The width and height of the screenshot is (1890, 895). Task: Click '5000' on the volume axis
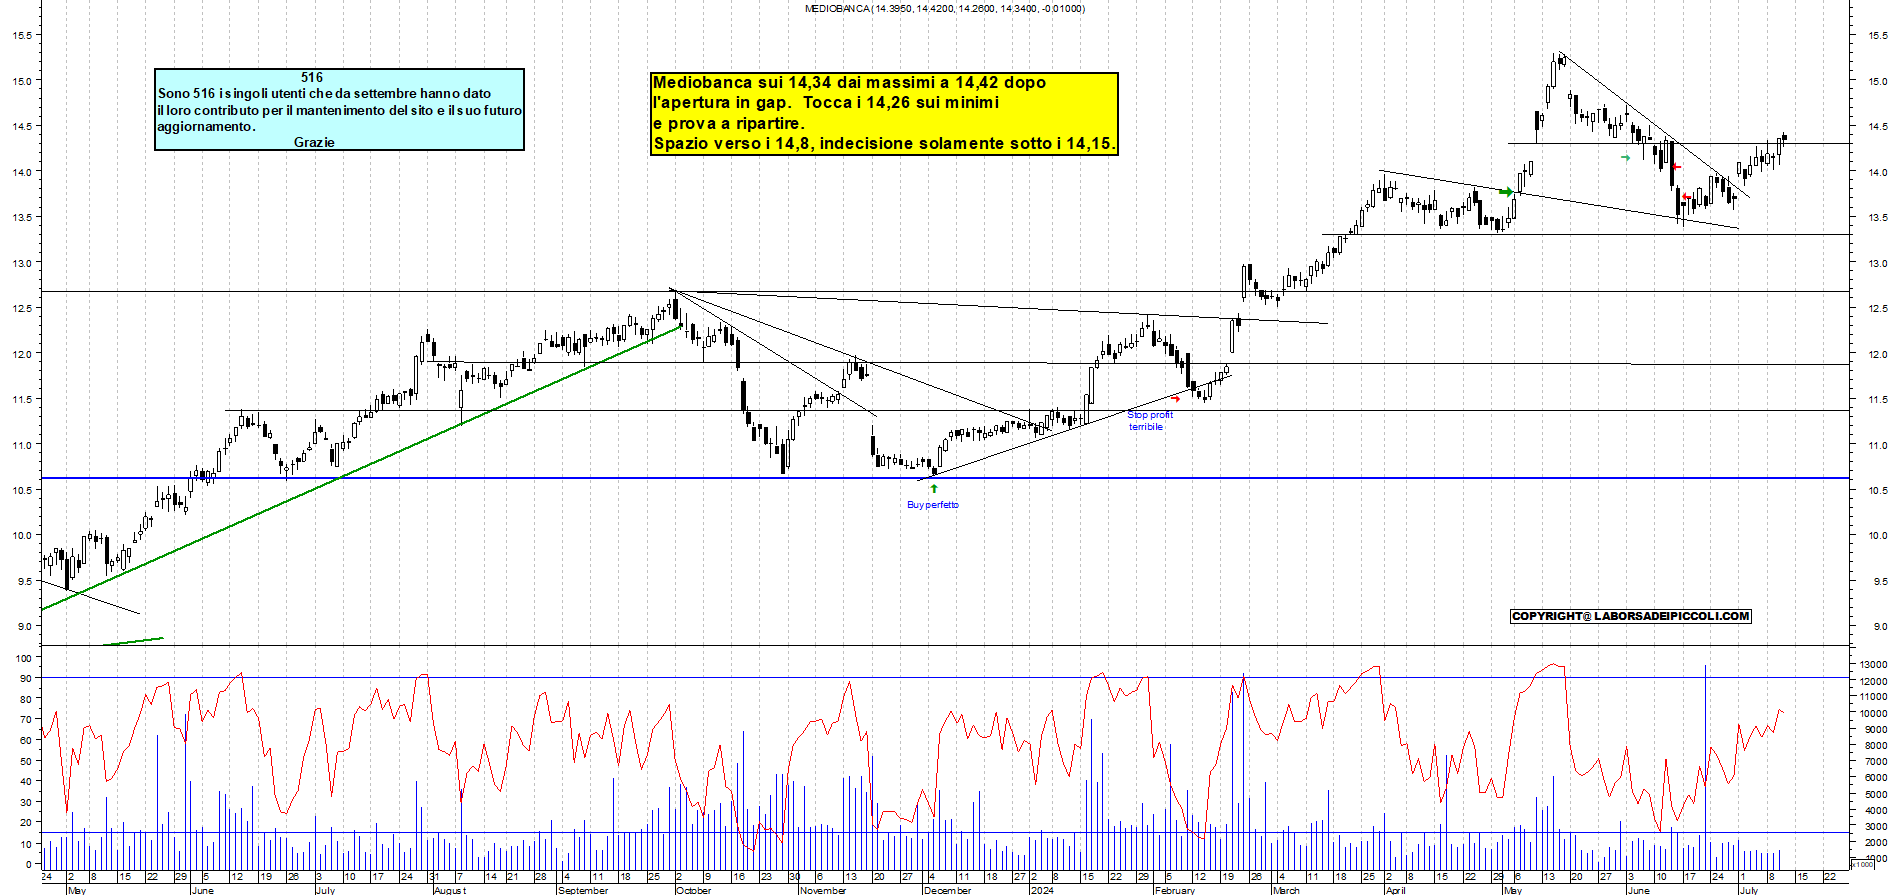(1875, 794)
